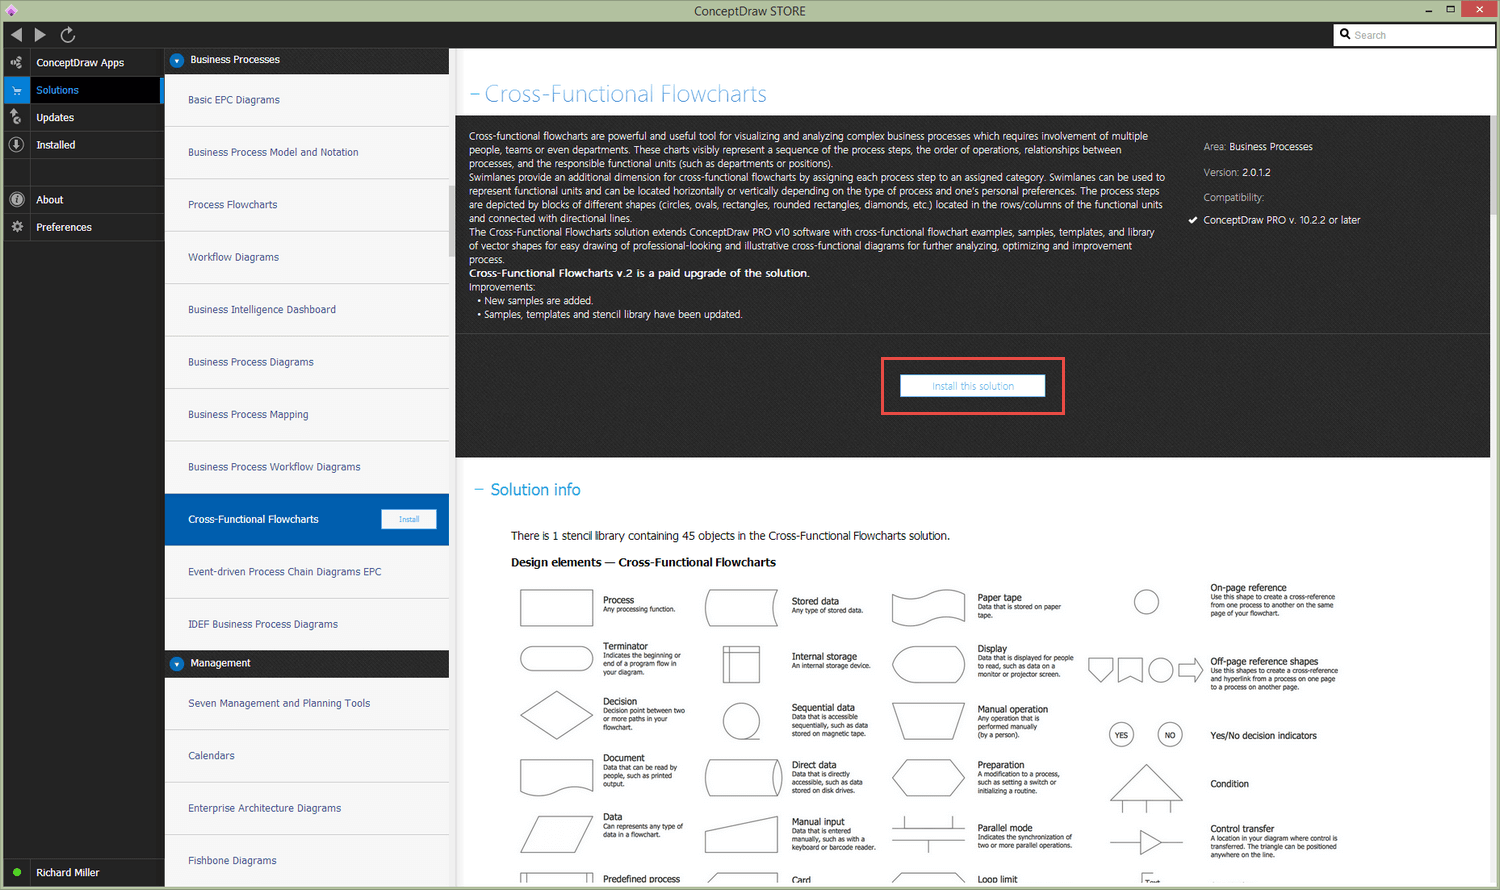Viewport: 1500px width, 890px height.
Task: Click the NO decision indicator
Action: pos(1170,735)
